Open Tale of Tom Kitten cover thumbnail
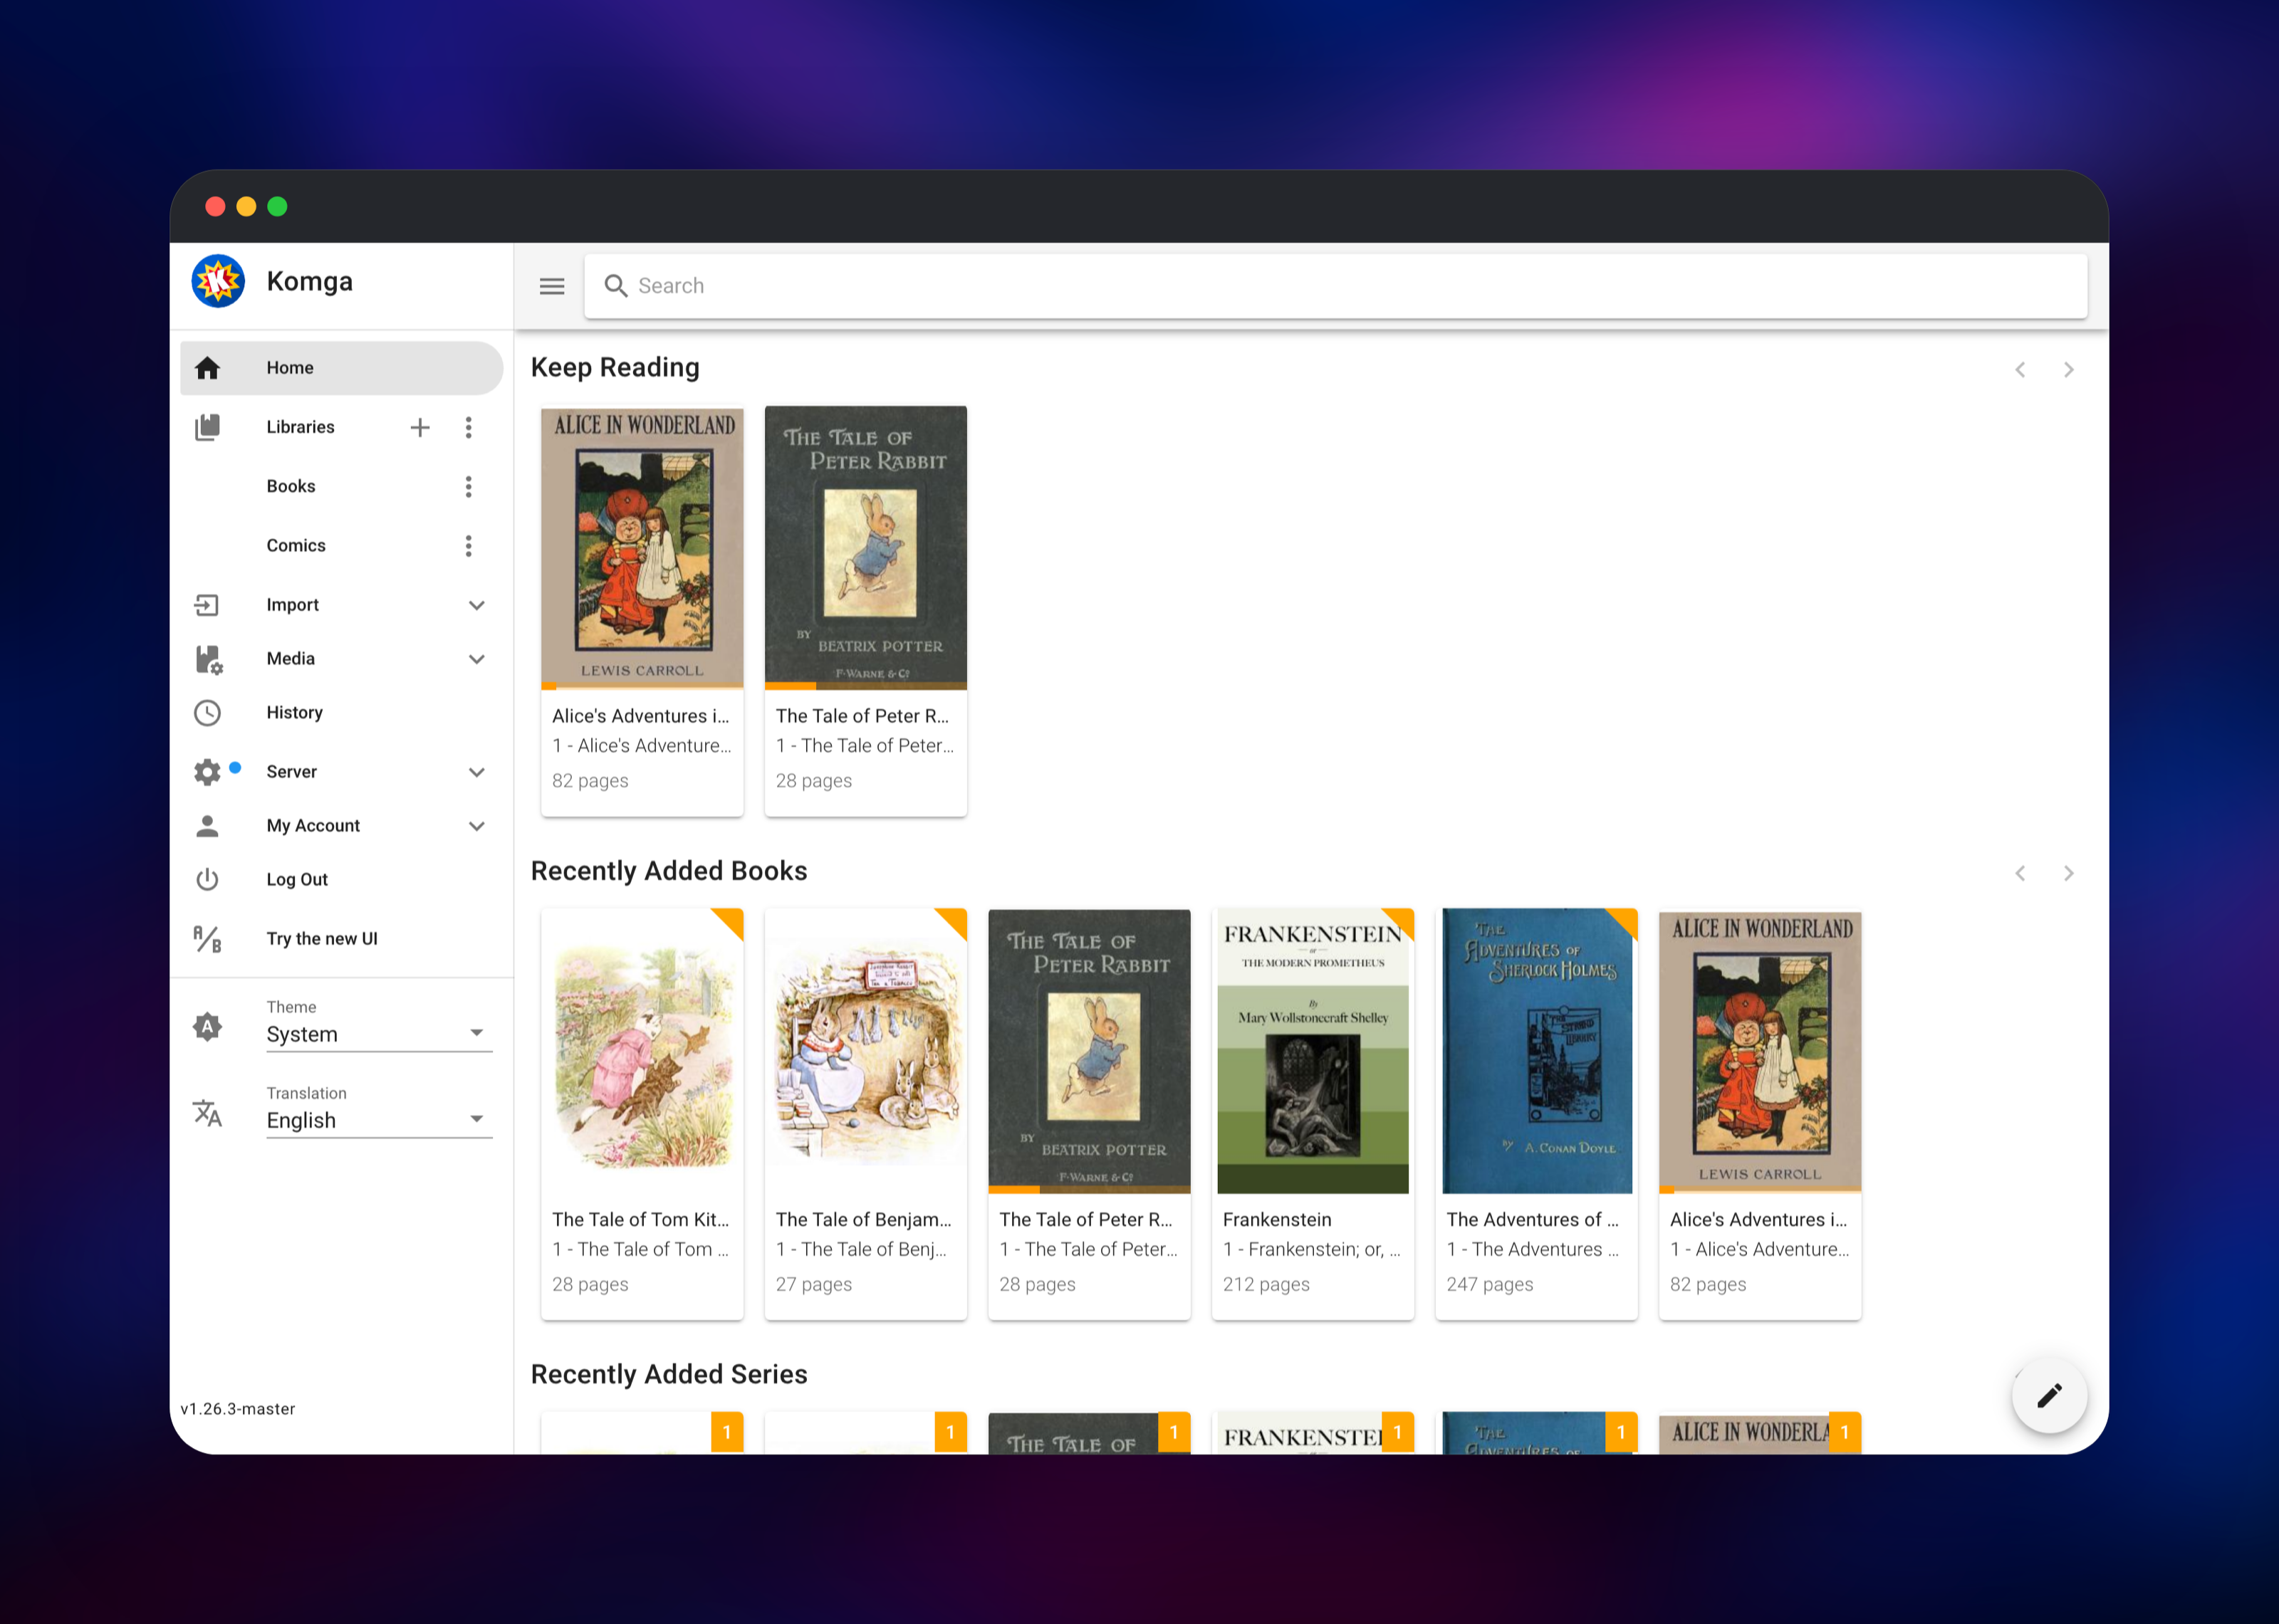 tap(642, 1051)
